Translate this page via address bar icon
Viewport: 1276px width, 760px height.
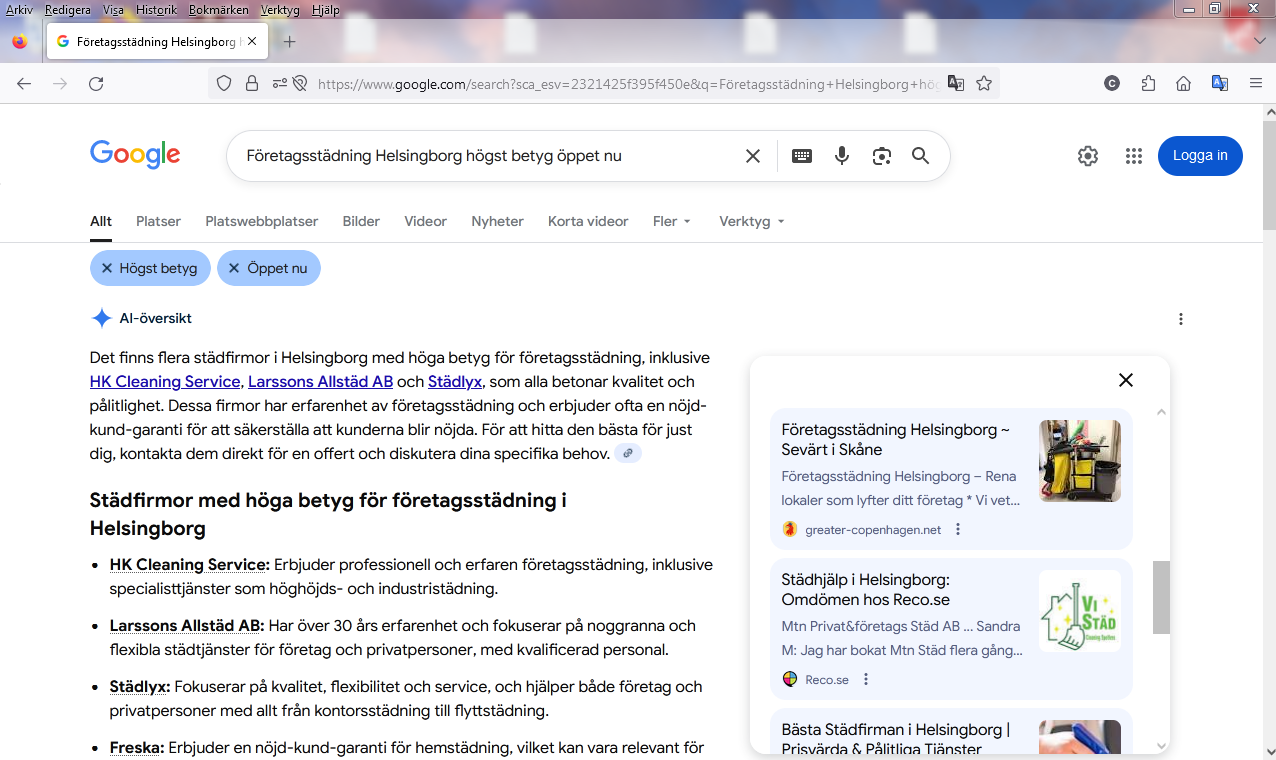[956, 84]
